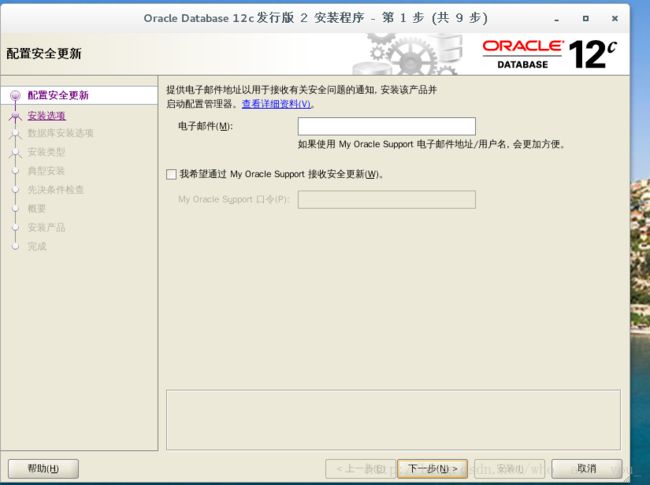Image resolution: width=650 pixels, height=485 pixels.
Task: Select 典型安装 step in sidebar
Action: (46, 171)
